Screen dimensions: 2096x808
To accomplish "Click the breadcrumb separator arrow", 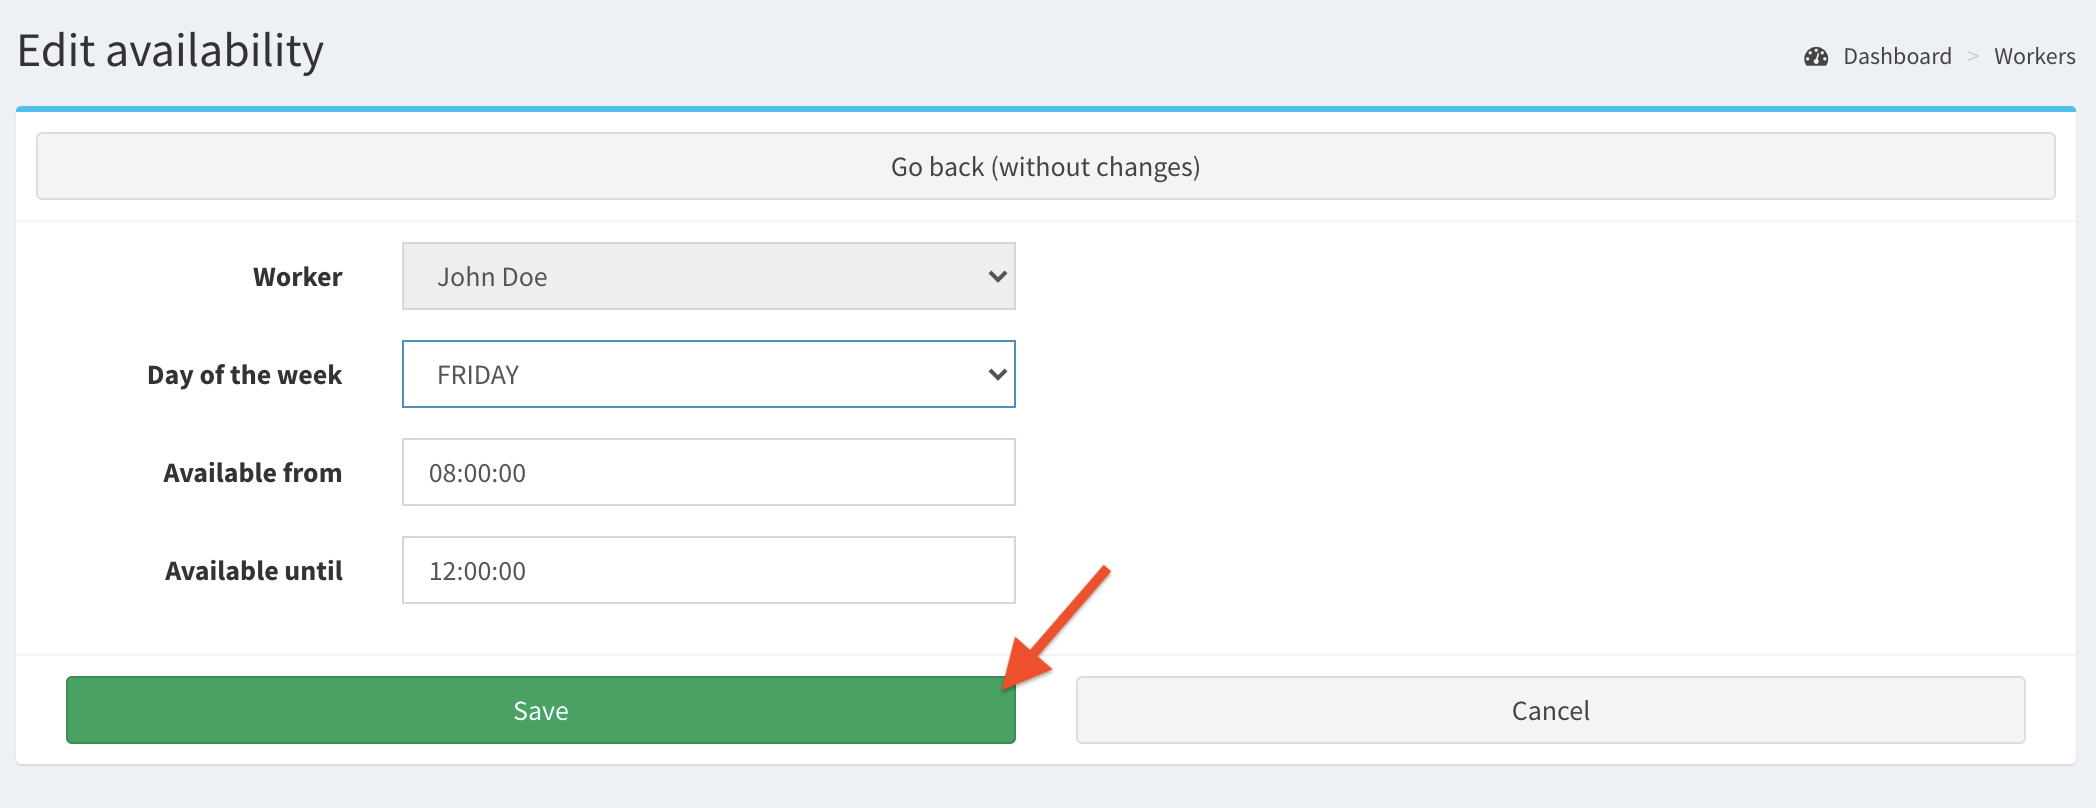I will point(1973,57).
